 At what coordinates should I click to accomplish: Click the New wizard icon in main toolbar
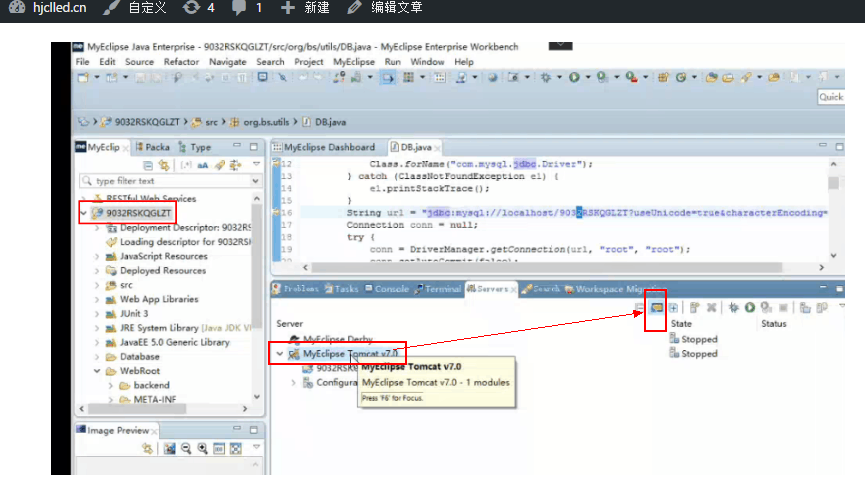coord(83,77)
